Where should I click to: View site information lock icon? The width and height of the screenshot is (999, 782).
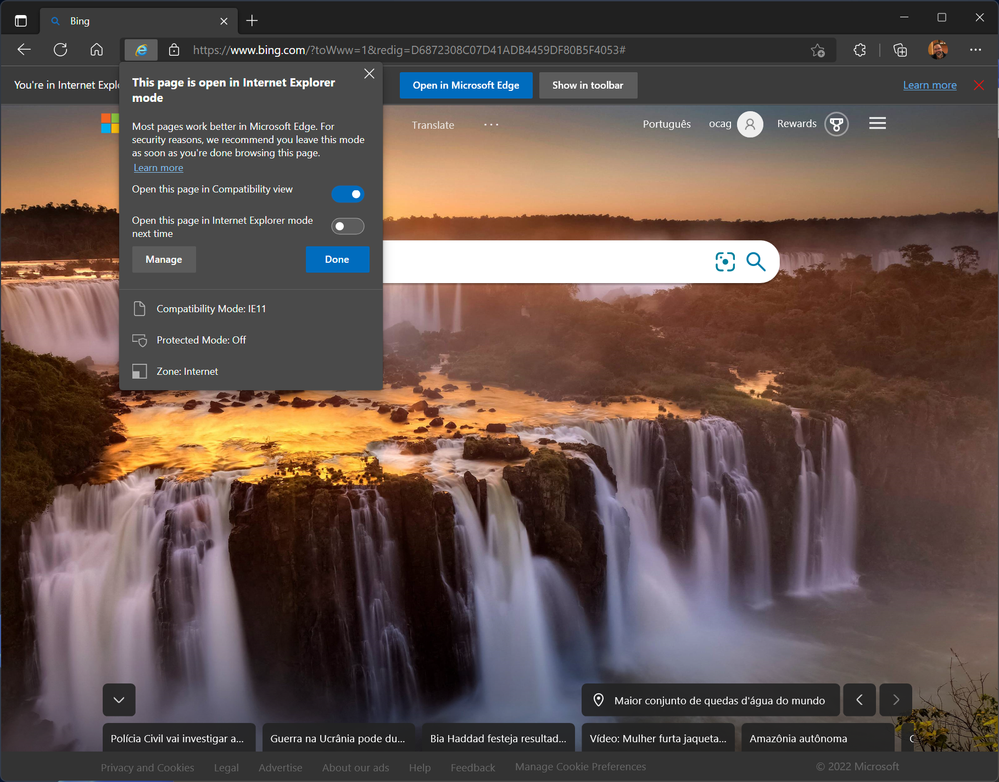point(174,50)
